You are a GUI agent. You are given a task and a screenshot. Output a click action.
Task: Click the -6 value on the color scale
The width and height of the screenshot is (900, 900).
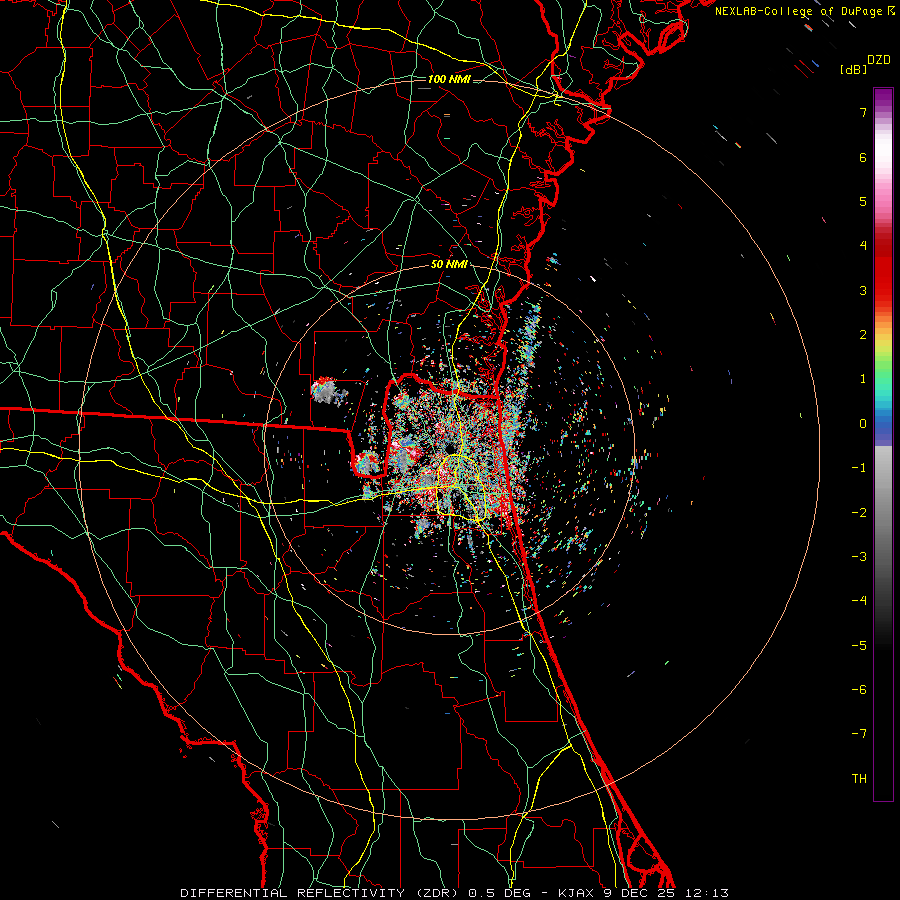[x=859, y=690]
